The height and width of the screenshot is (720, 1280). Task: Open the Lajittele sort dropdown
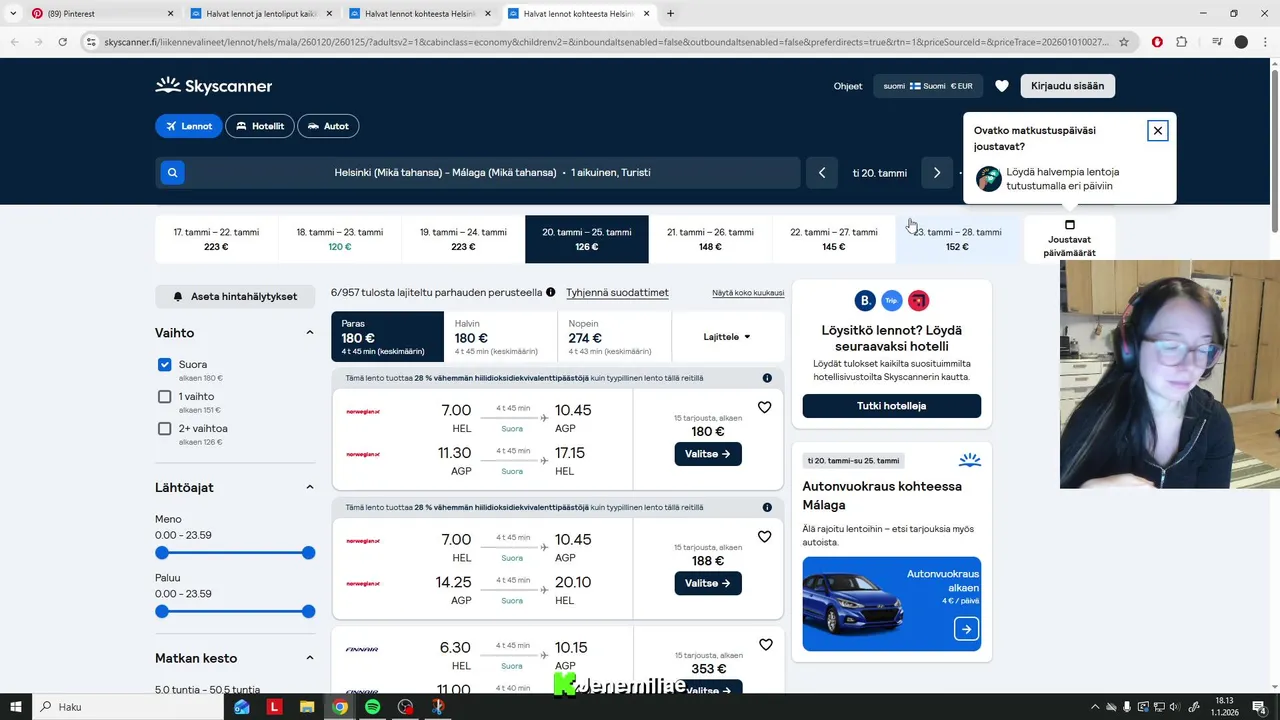point(727,337)
